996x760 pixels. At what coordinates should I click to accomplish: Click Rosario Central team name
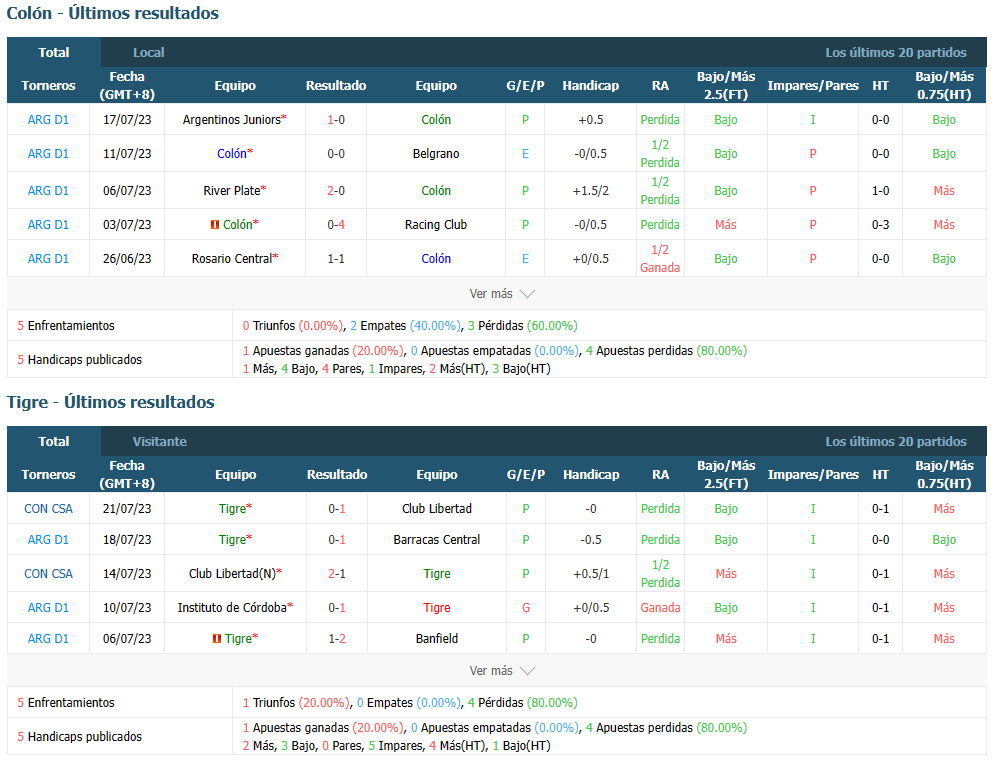232,259
